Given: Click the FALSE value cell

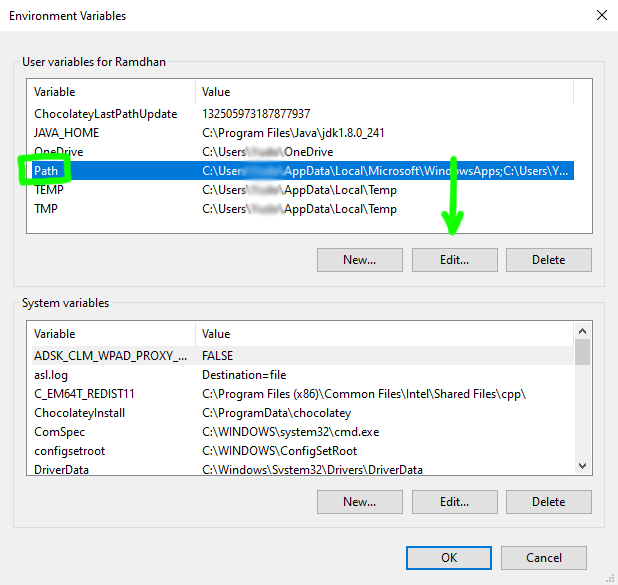Looking at the screenshot, I should click(x=218, y=356).
